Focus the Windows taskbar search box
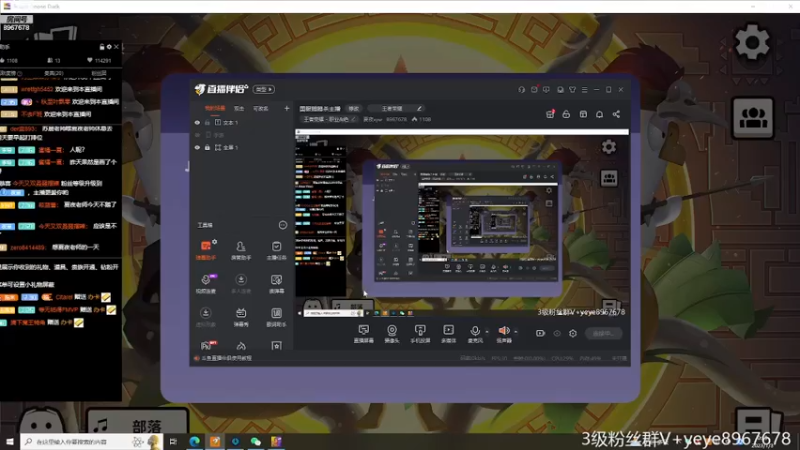Image resolution: width=800 pixels, height=450 pixels. [91, 441]
